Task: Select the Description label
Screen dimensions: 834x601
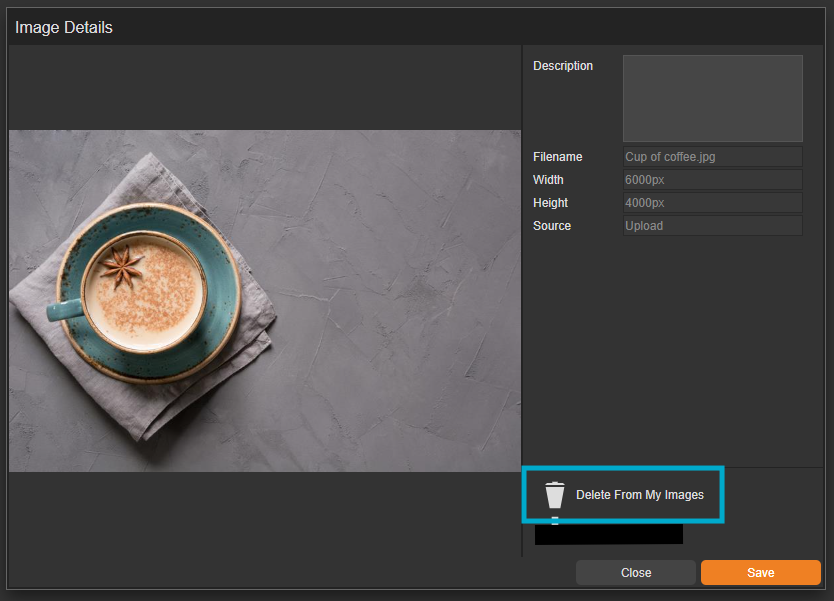Action: click(x=563, y=65)
